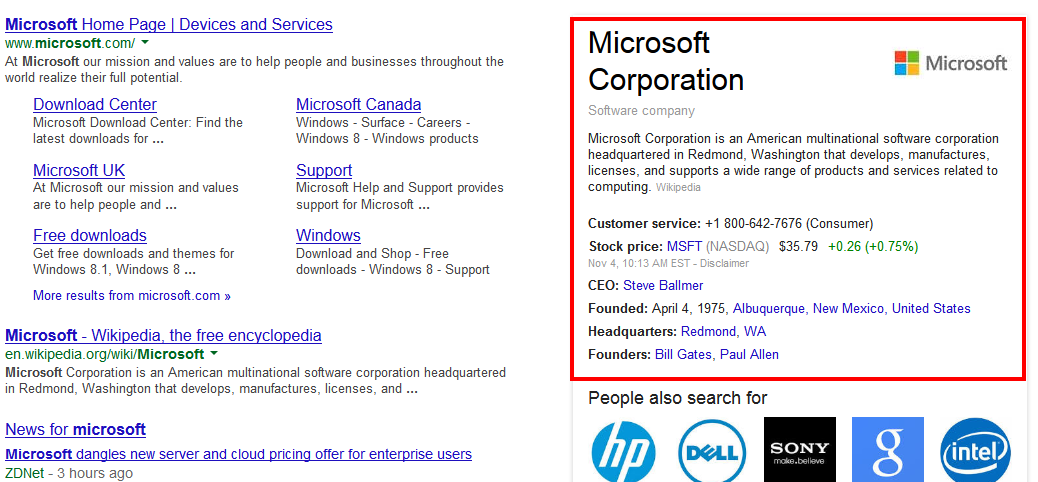Click the Bill Gates founder link
Image resolution: width=1038 pixels, height=482 pixels.
coord(683,354)
